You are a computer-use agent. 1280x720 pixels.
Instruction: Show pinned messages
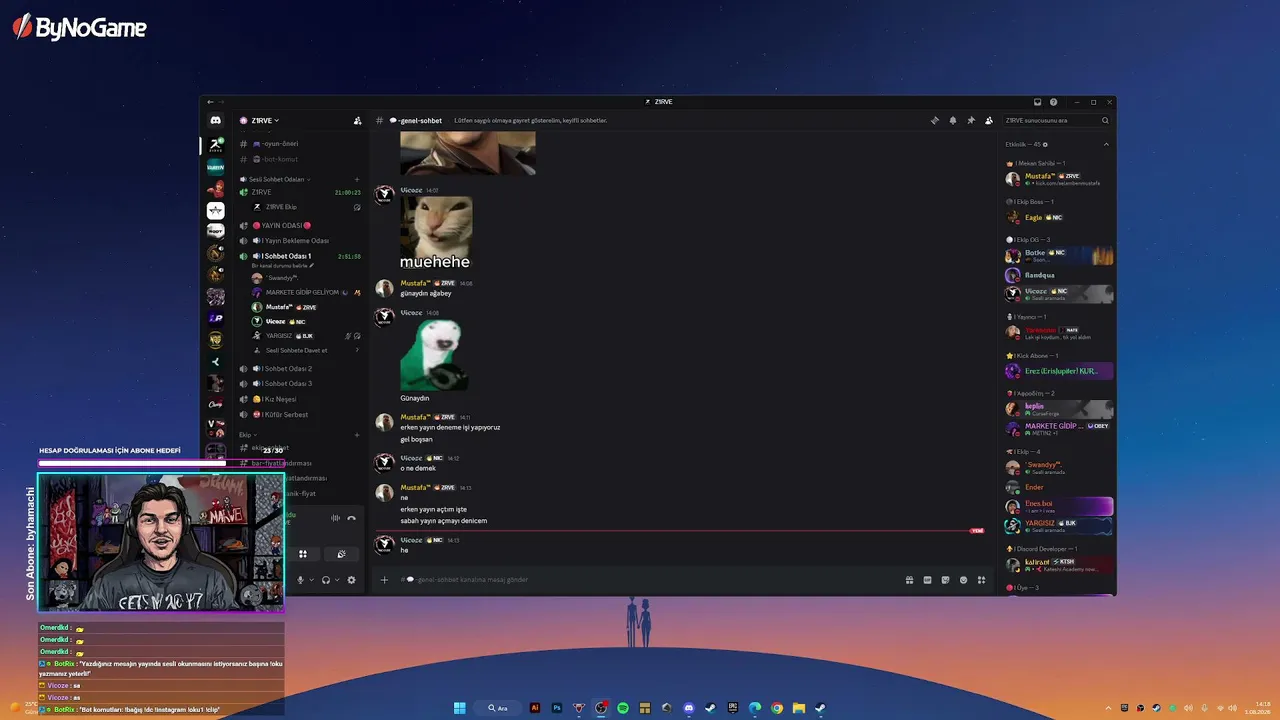(971, 120)
